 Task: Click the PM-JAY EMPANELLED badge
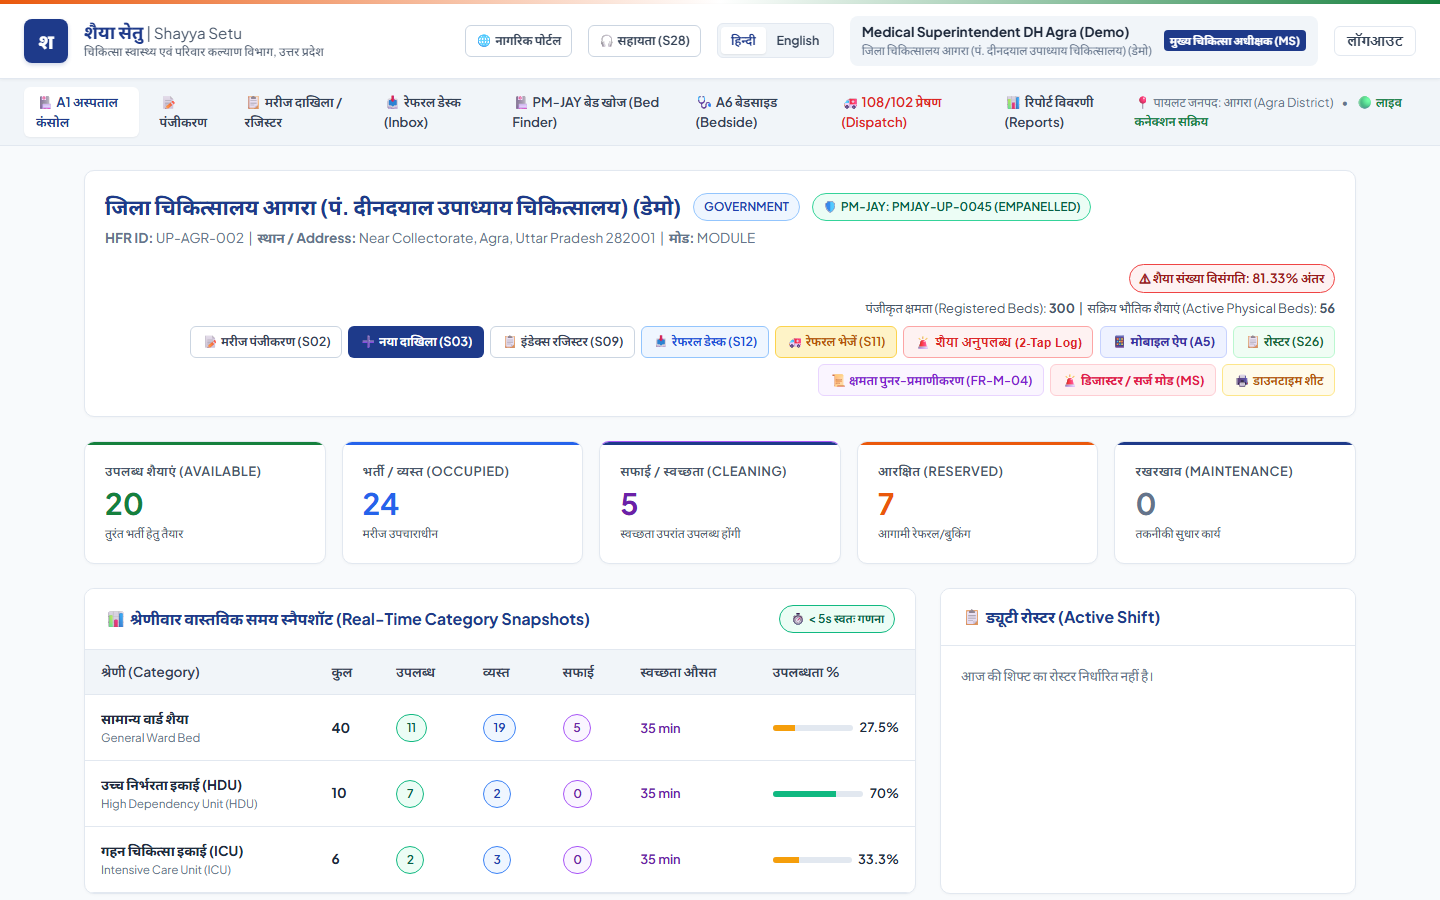coord(951,207)
